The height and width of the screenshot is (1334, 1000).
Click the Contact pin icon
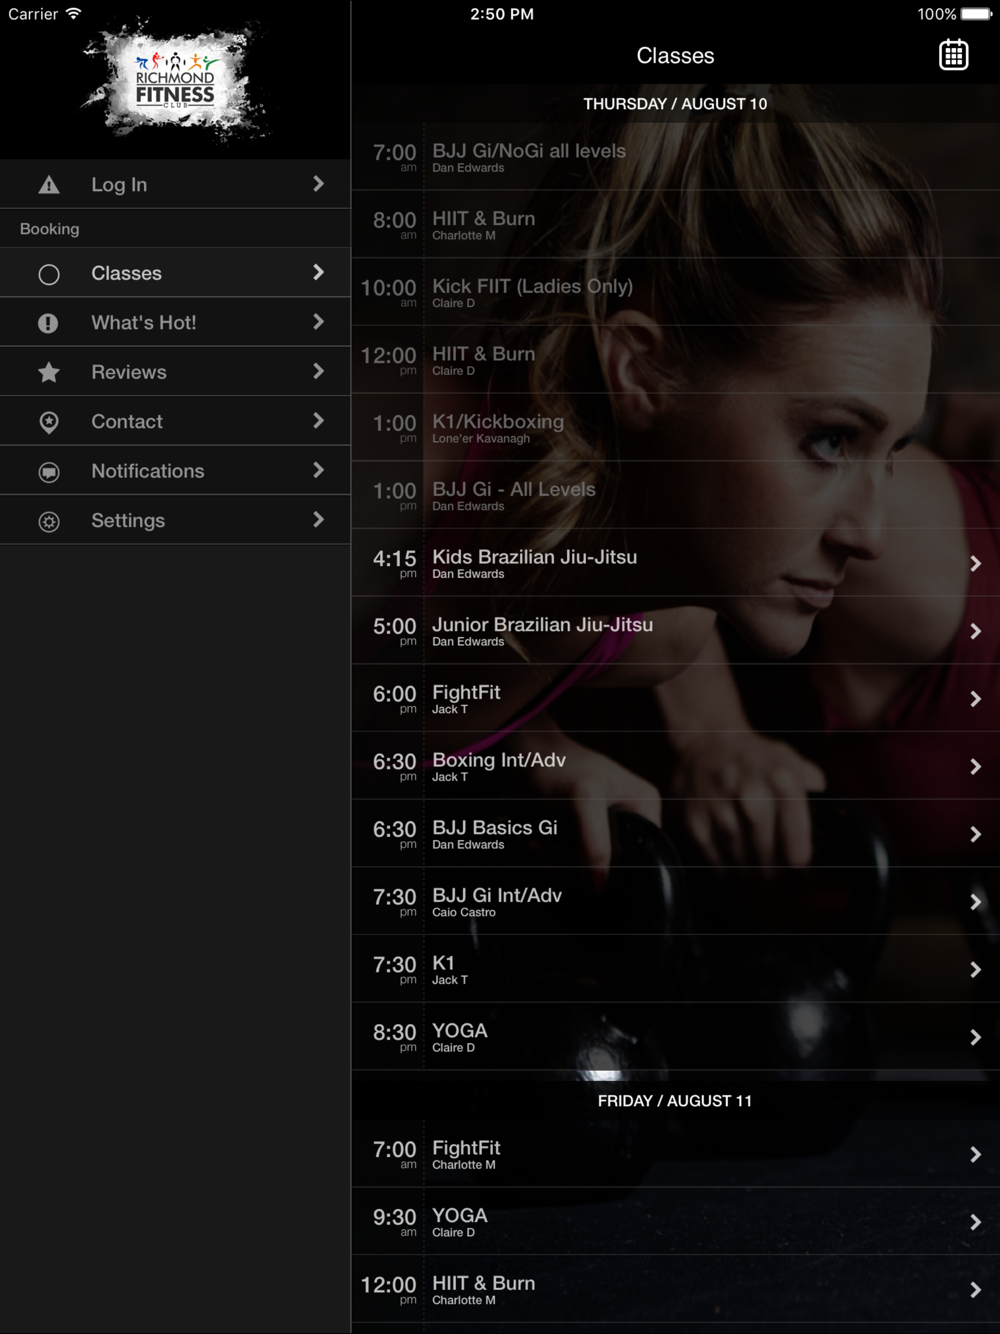pos(49,422)
